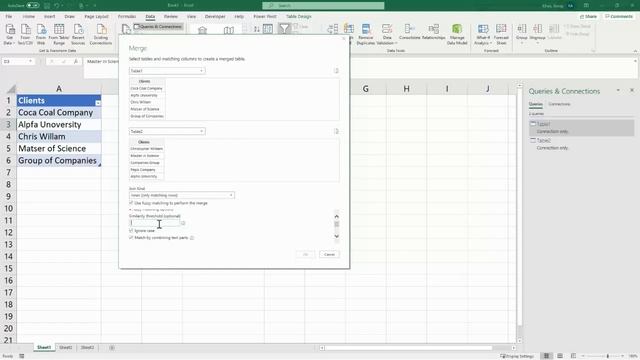The image size is (640, 360).
Task: Switch to the Home ribbon tab
Action: [x=29, y=16]
